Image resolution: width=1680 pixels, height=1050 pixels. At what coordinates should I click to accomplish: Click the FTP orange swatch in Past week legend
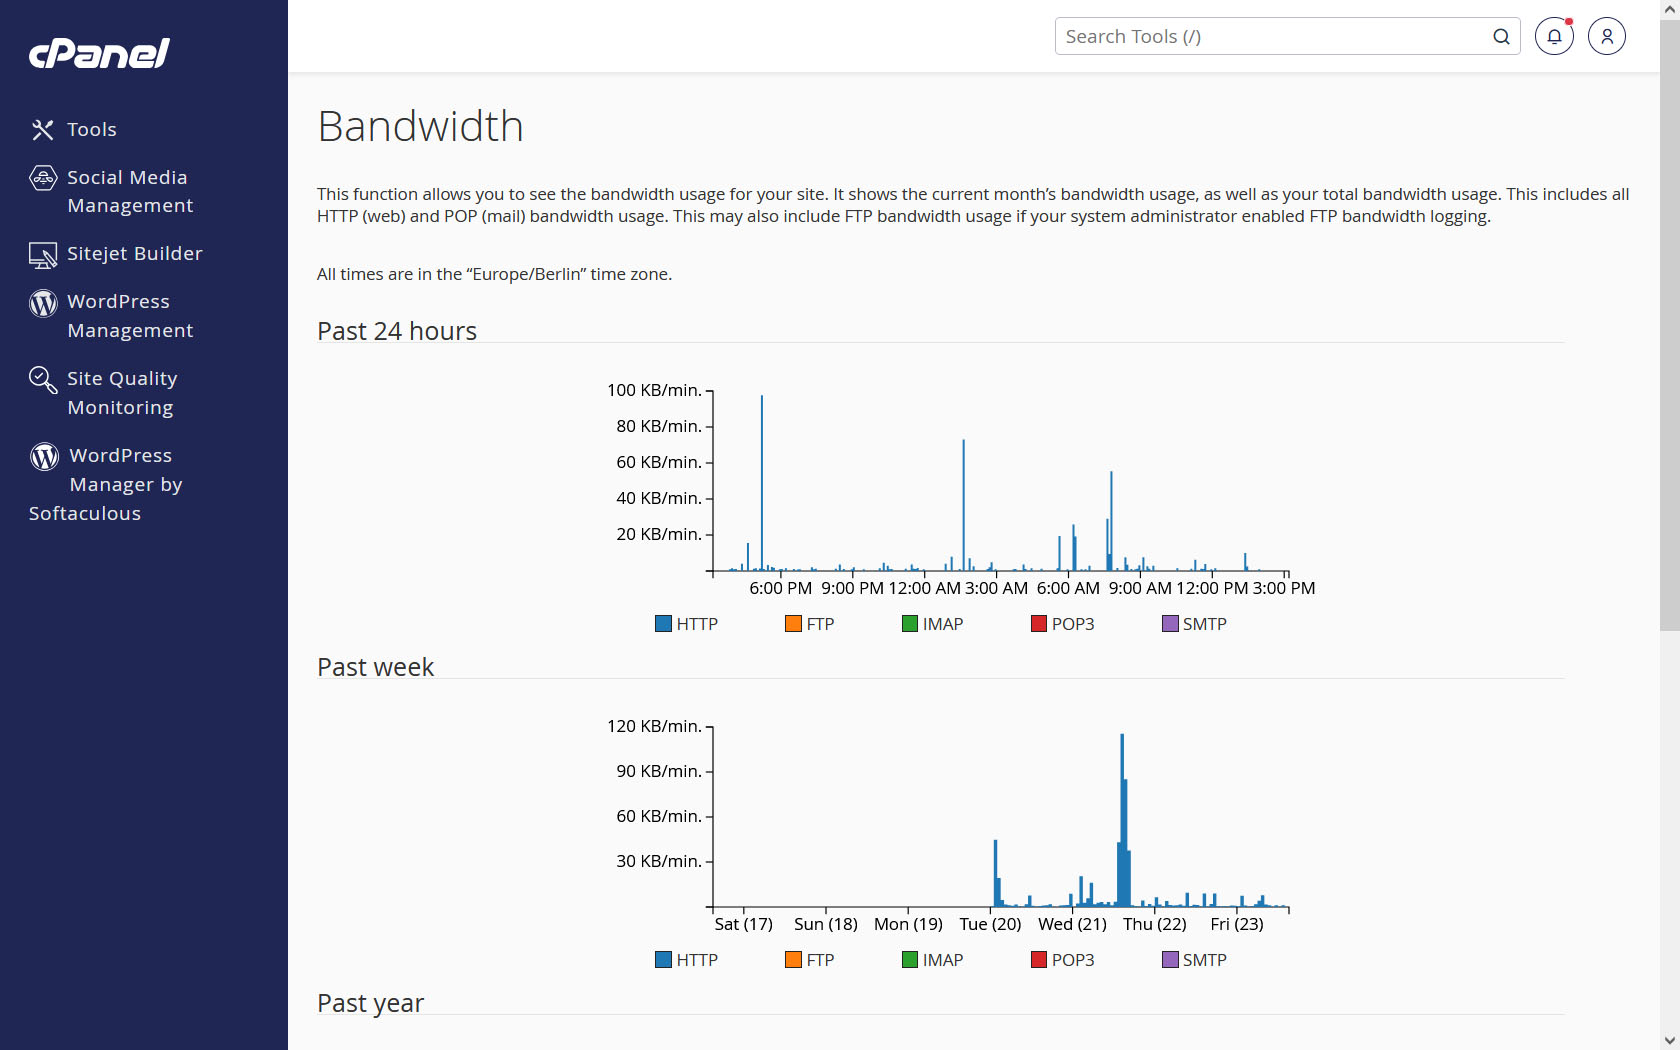pyautogui.click(x=793, y=960)
